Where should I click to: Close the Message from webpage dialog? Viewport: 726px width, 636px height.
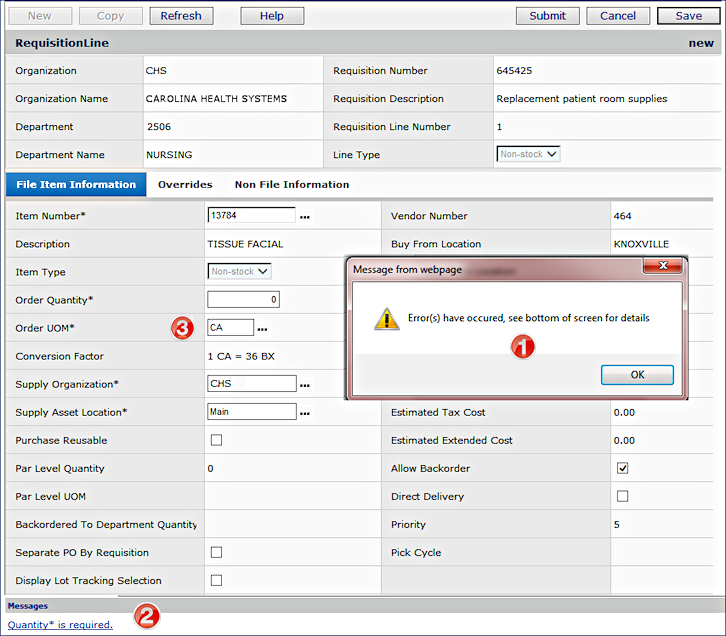(x=664, y=268)
